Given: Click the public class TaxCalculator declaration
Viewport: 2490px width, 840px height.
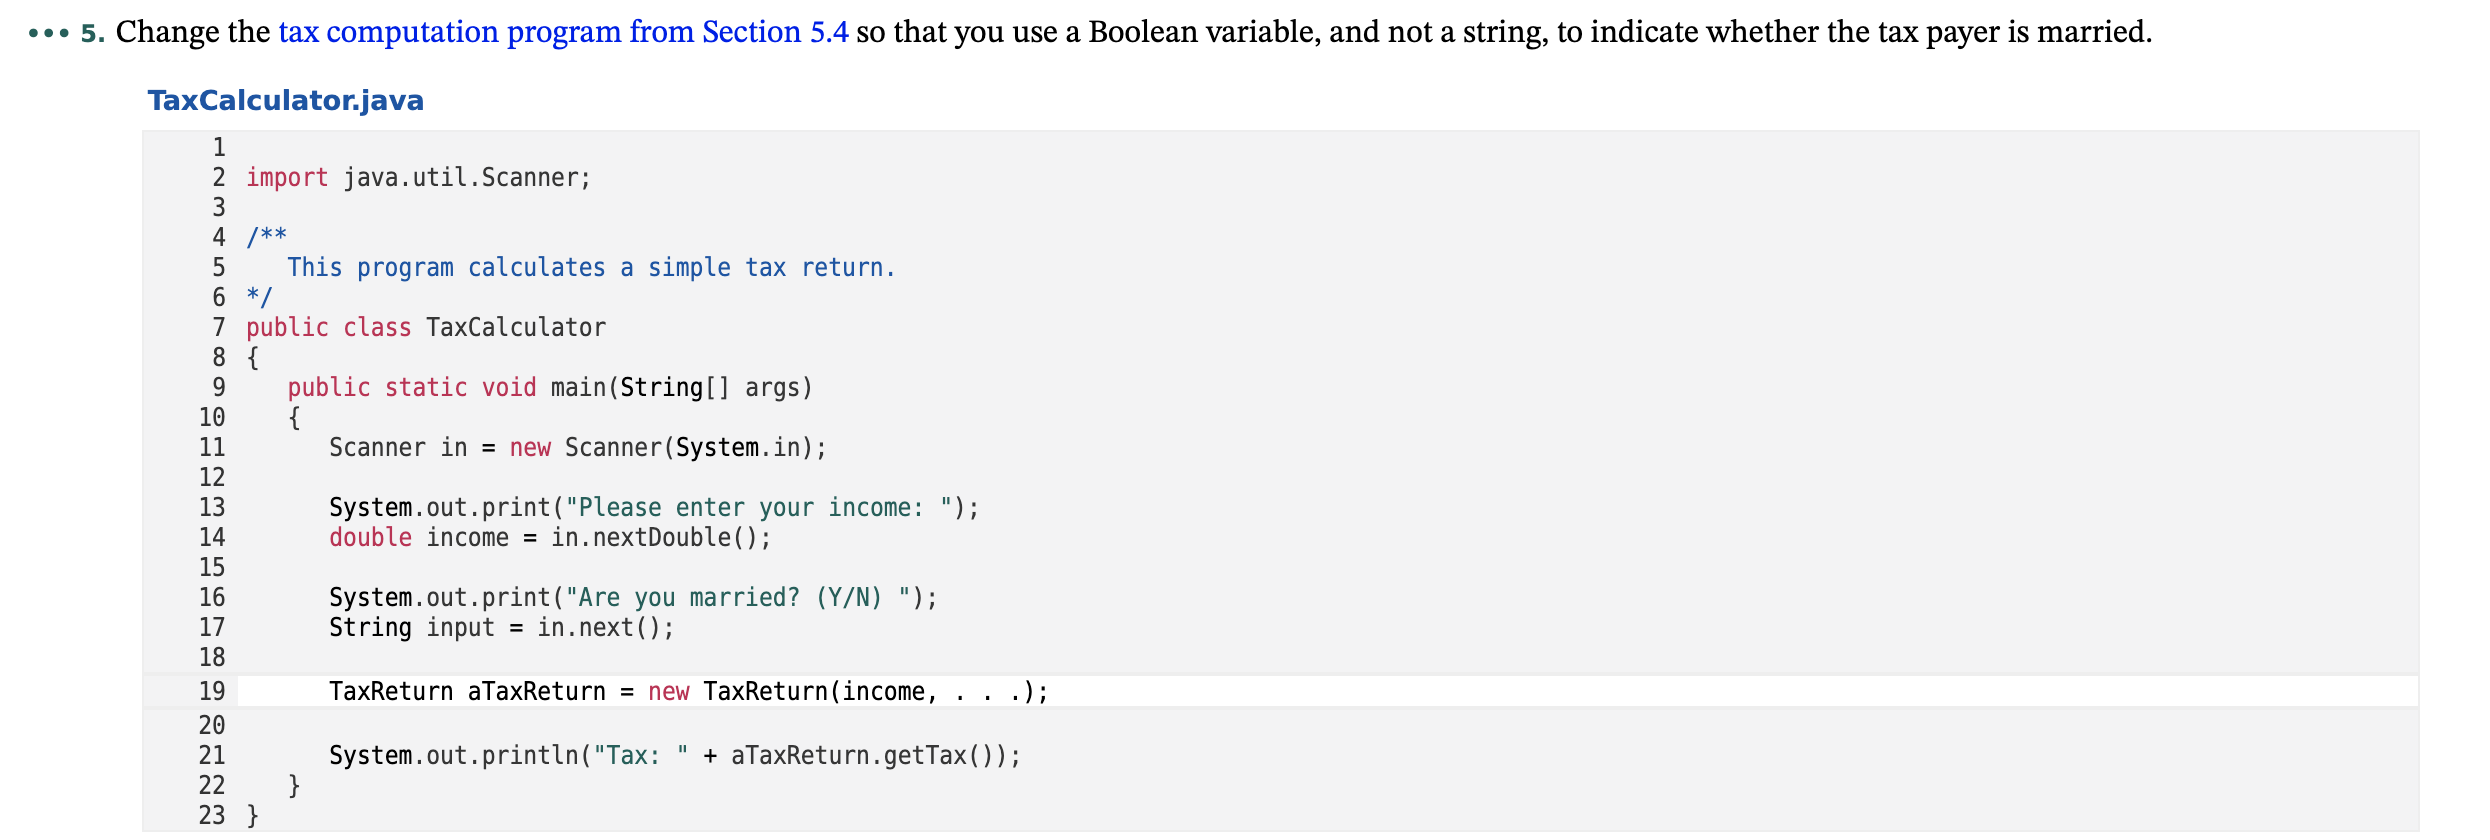Looking at the screenshot, I should coord(426,328).
